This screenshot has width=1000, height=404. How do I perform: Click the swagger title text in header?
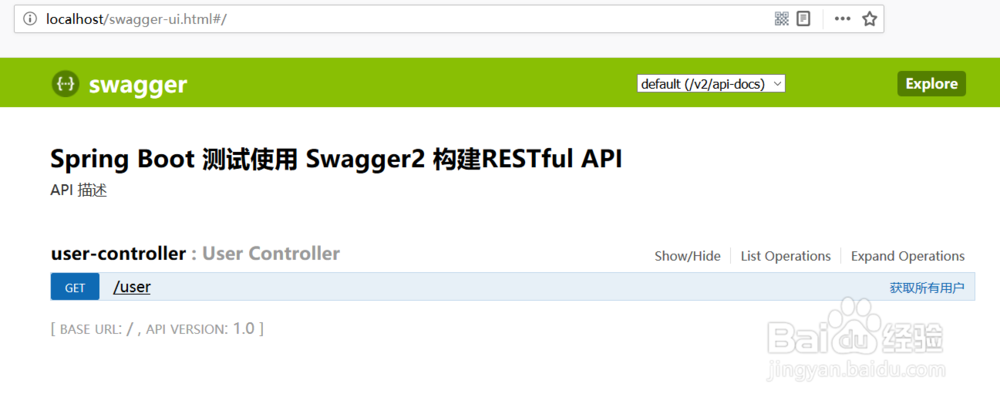tap(138, 85)
